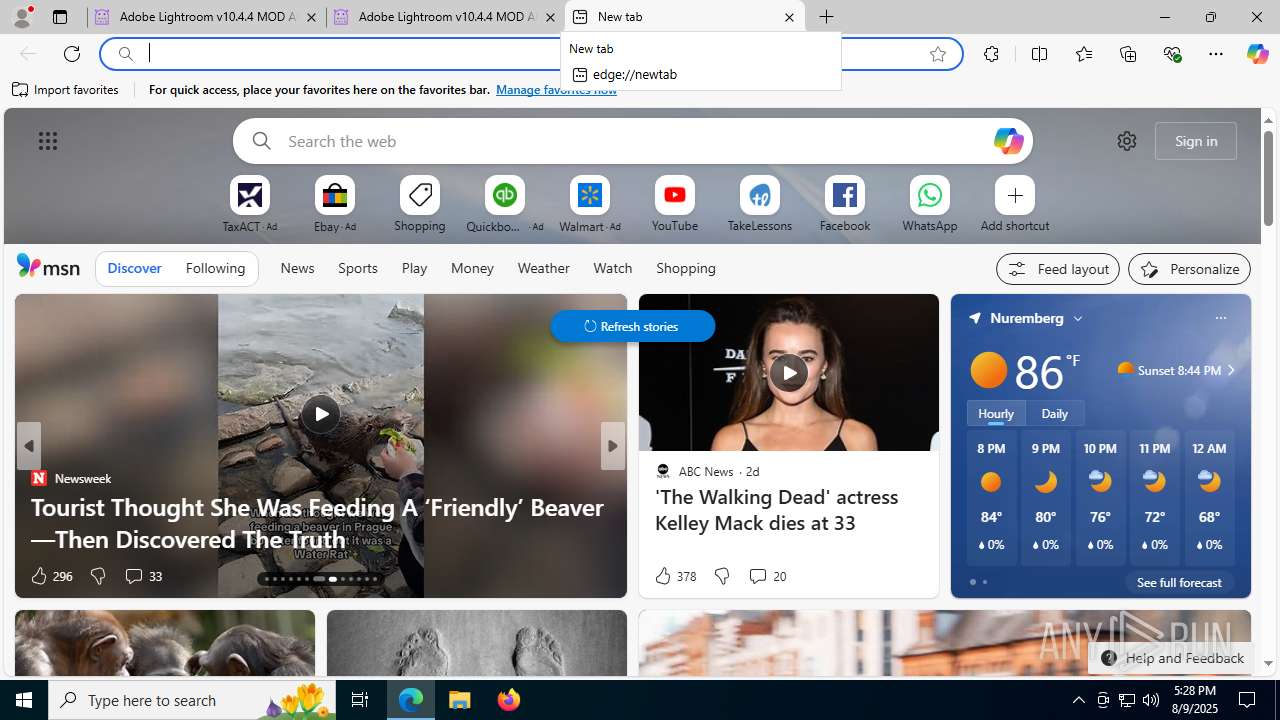Viewport: 1280px width, 720px height.
Task: Open Browser essentials heart icon
Action: coord(1172,54)
